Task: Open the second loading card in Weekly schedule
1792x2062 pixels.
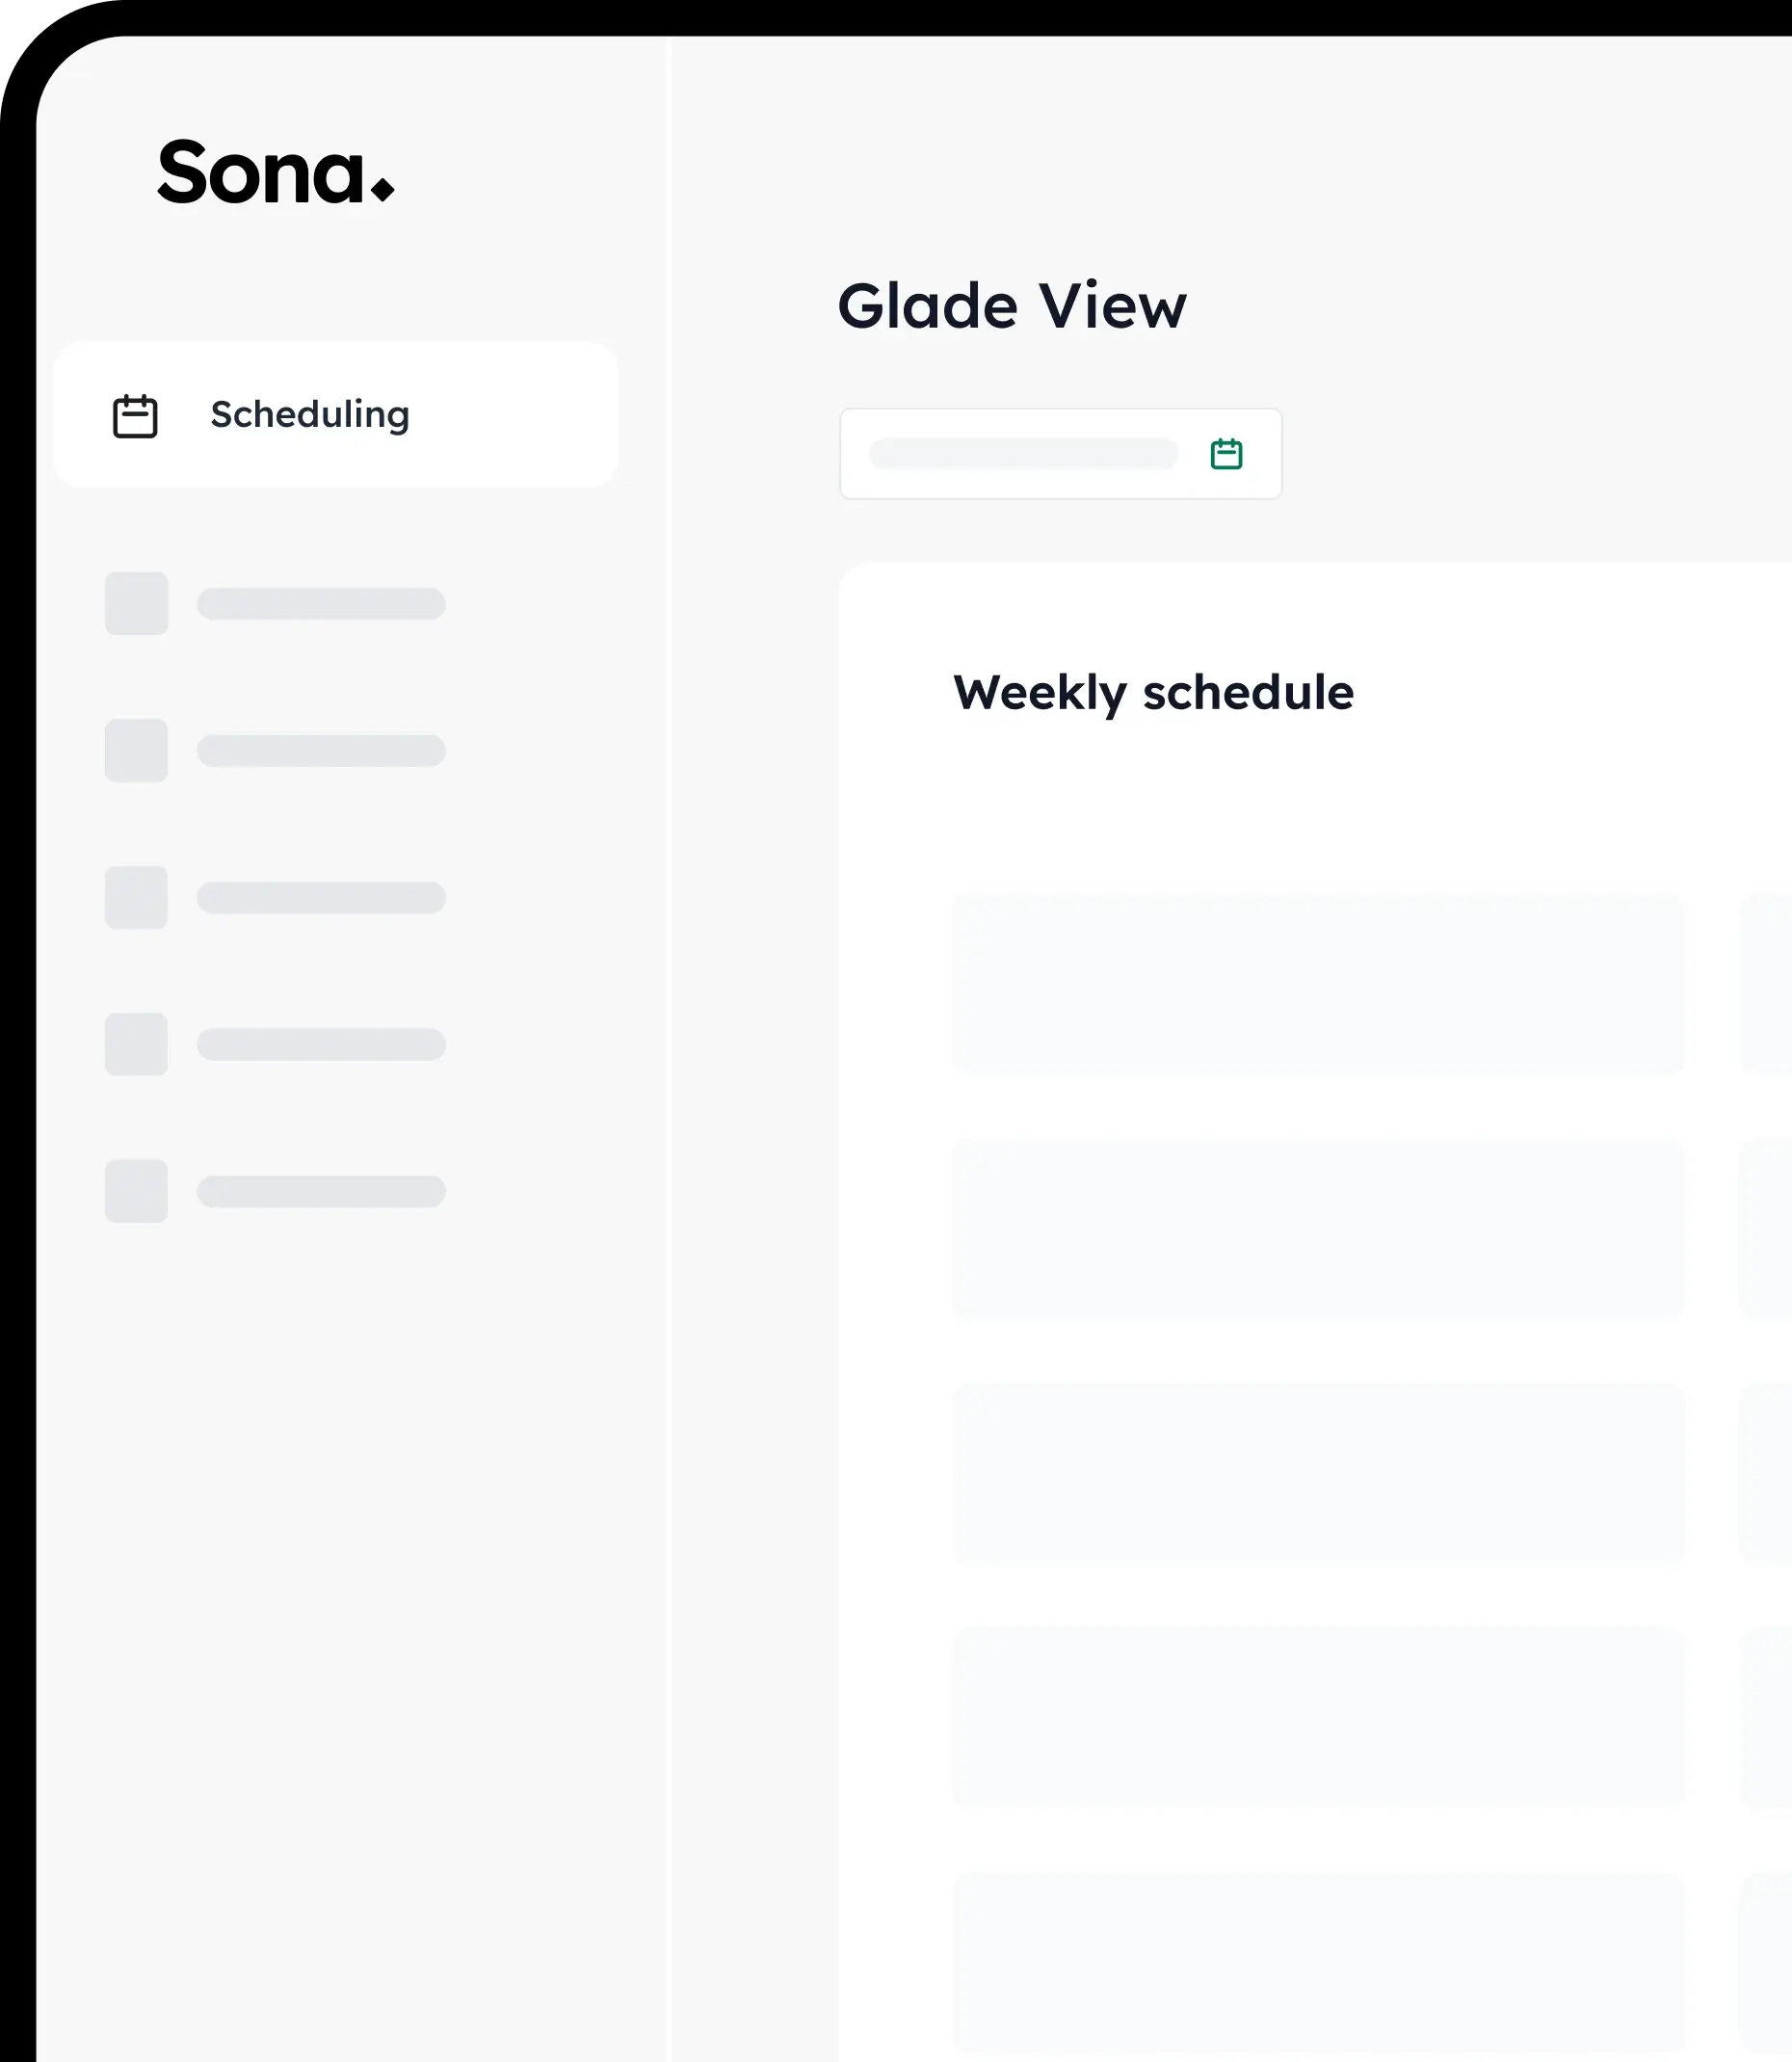Action: (x=1317, y=1228)
